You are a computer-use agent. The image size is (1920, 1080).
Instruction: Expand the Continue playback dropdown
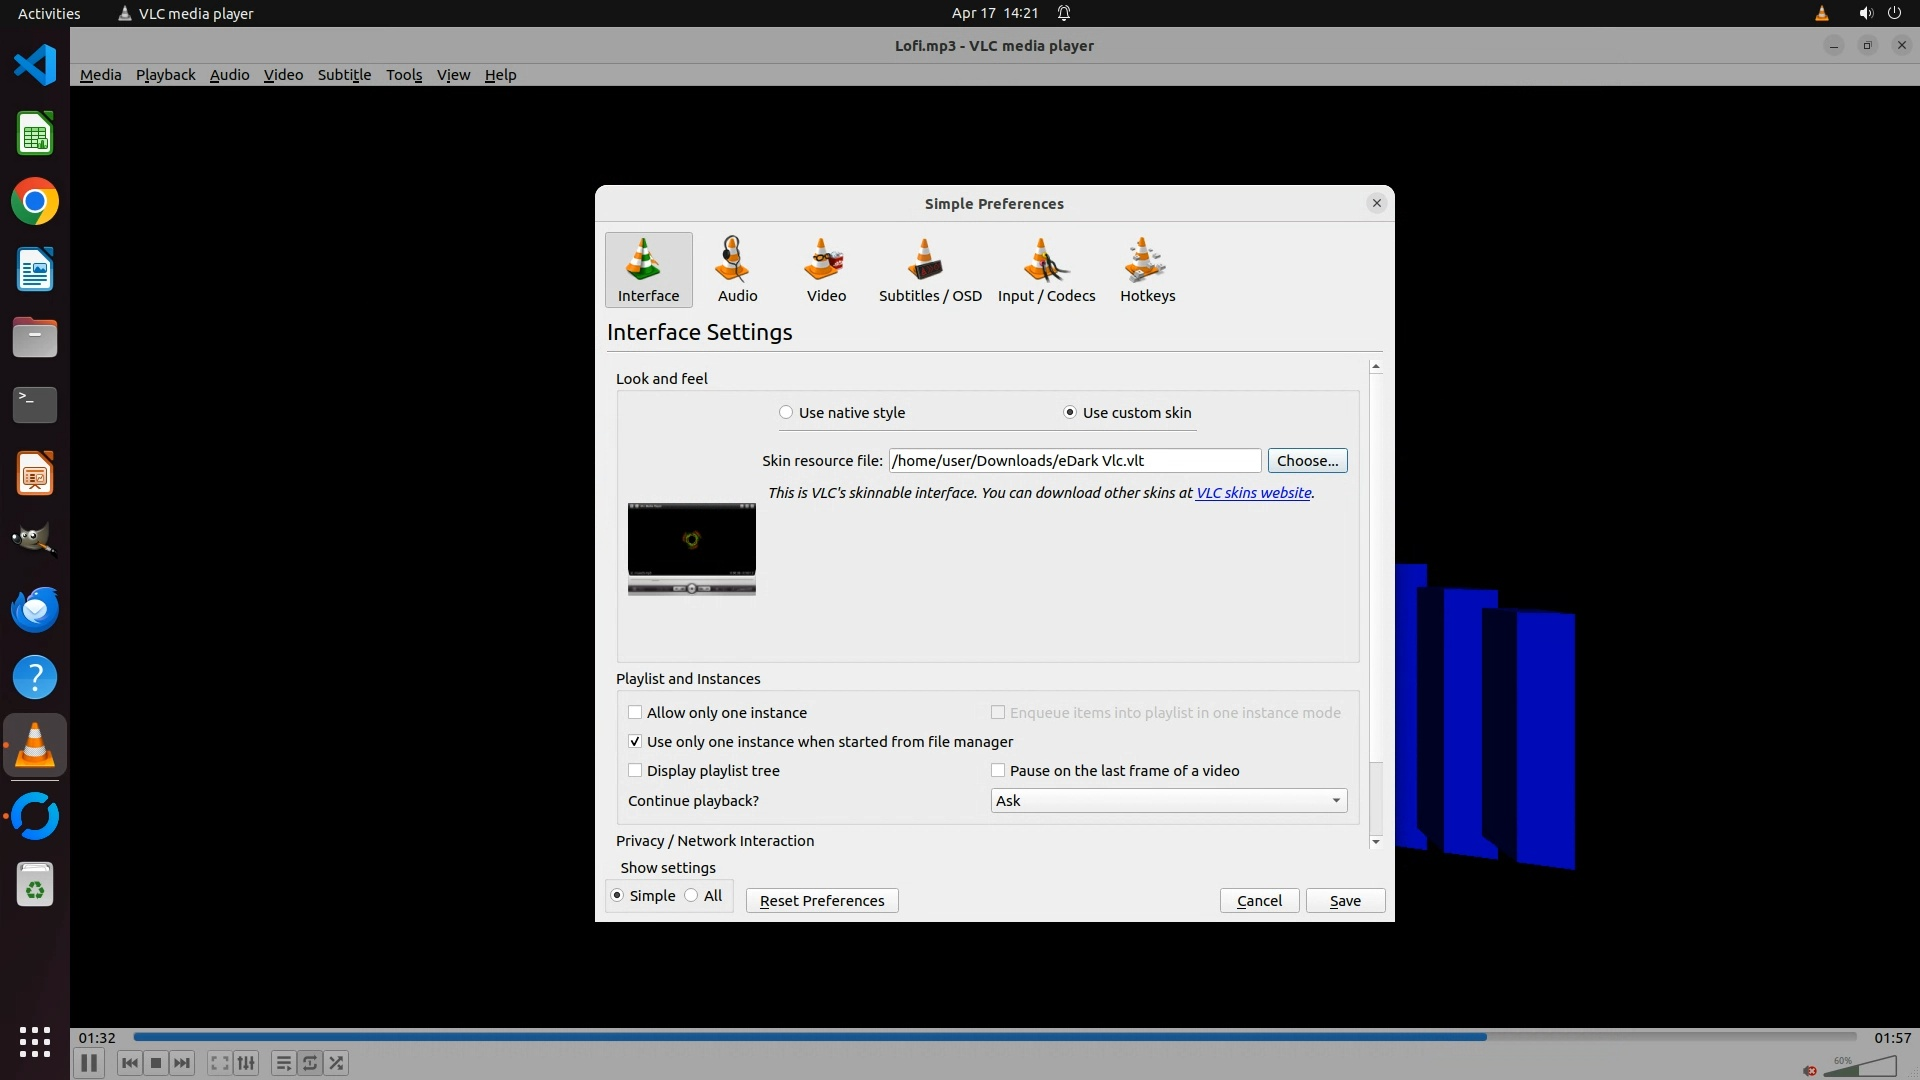(1168, 800)
